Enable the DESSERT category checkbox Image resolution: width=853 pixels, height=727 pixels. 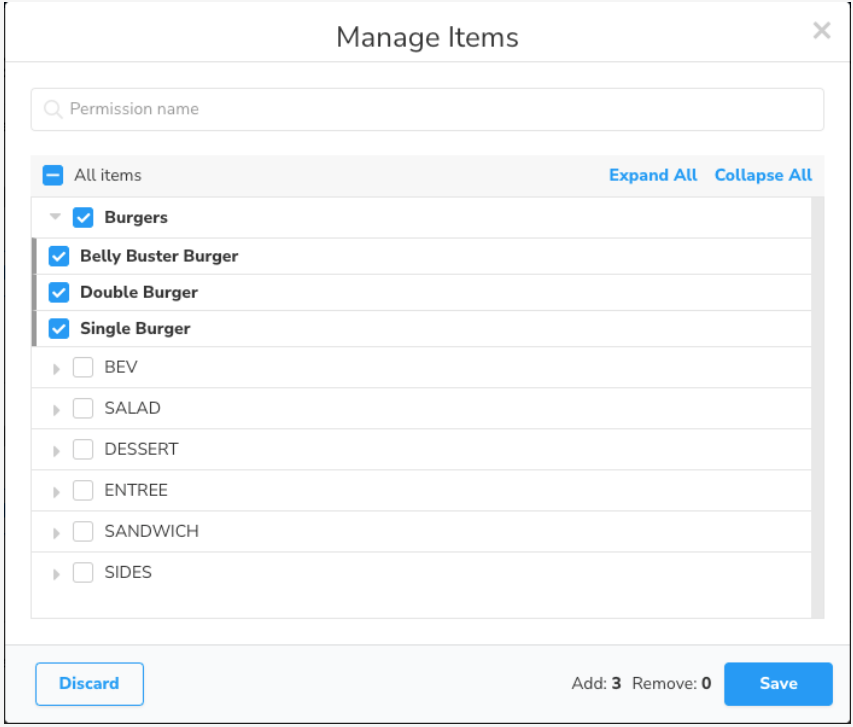pos(83,449)
